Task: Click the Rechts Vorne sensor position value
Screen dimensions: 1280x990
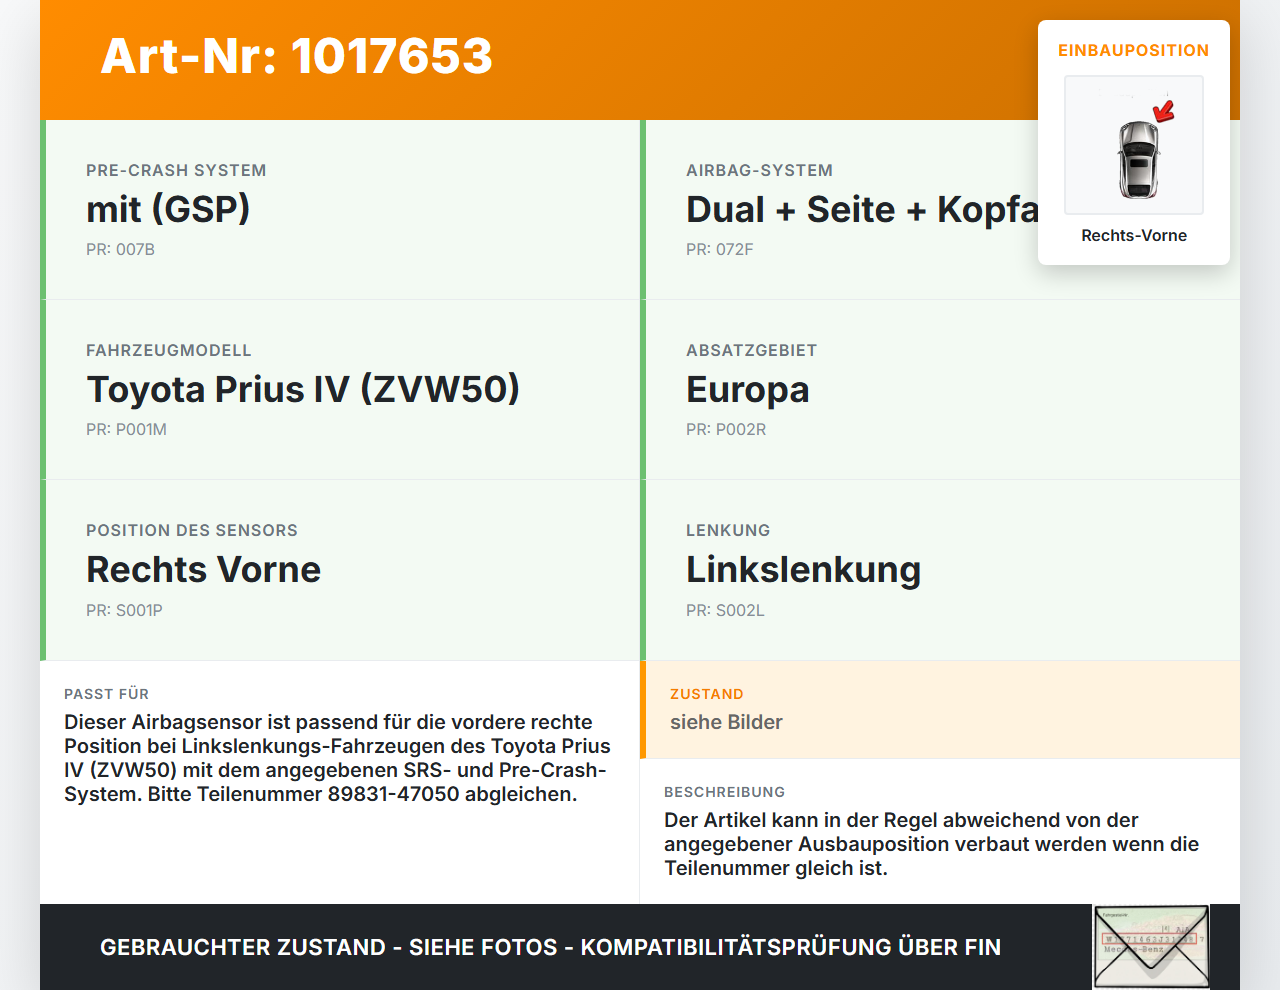Action: [x=204, y=569]
